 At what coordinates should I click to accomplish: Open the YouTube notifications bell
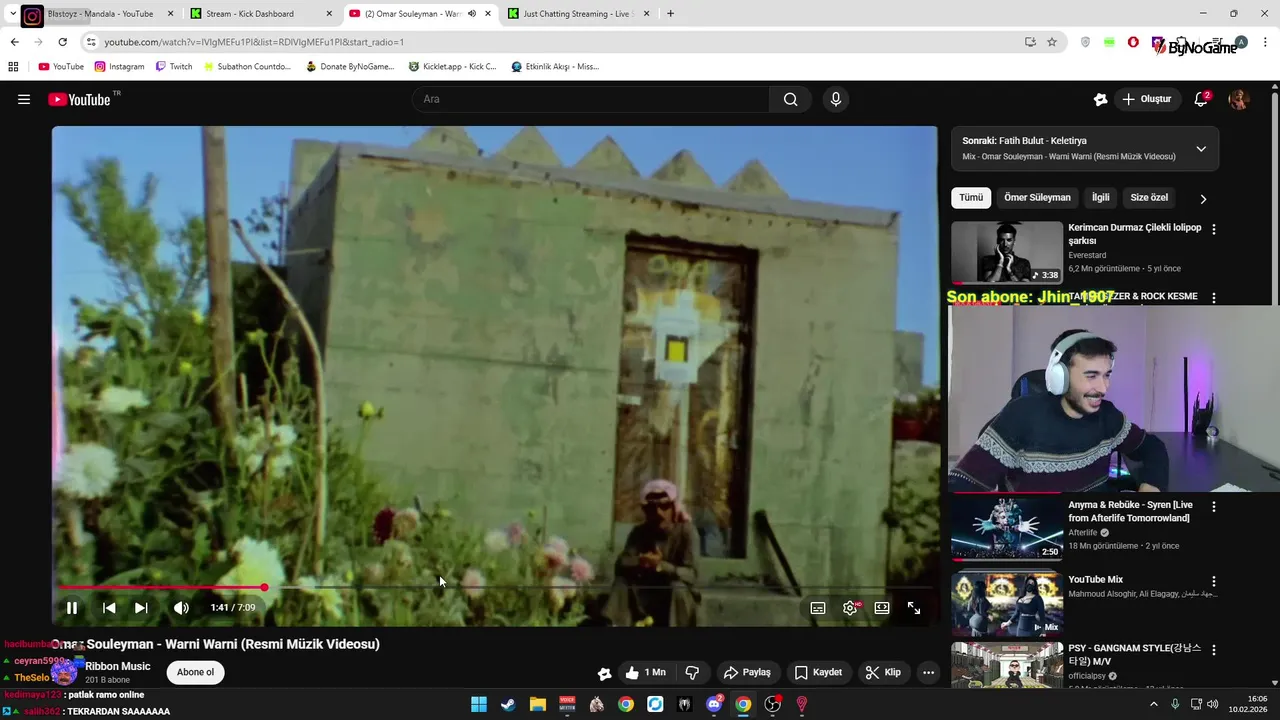1201,99
